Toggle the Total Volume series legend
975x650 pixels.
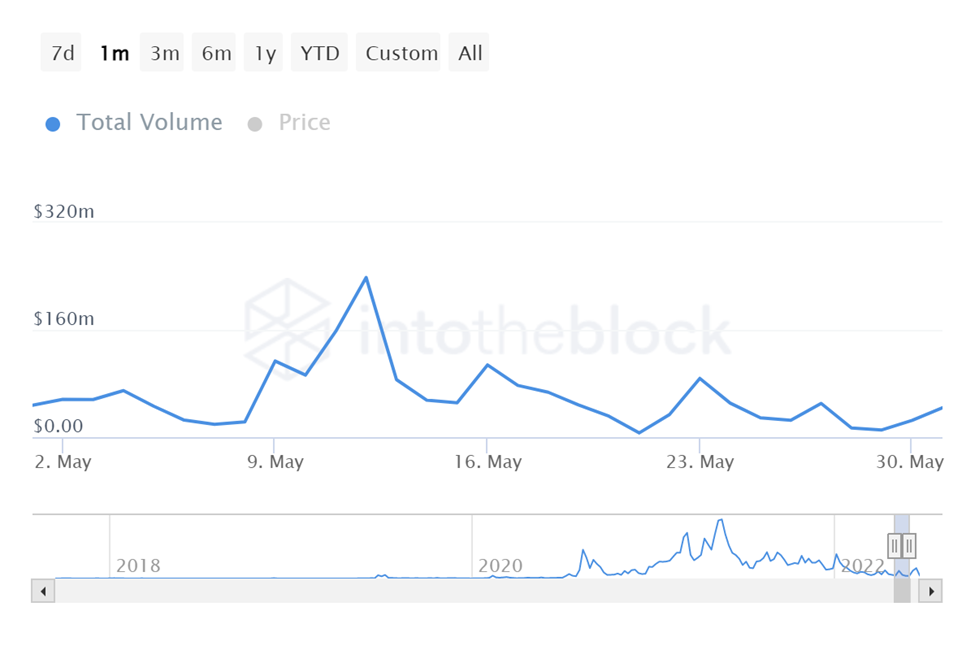[135, 123]
